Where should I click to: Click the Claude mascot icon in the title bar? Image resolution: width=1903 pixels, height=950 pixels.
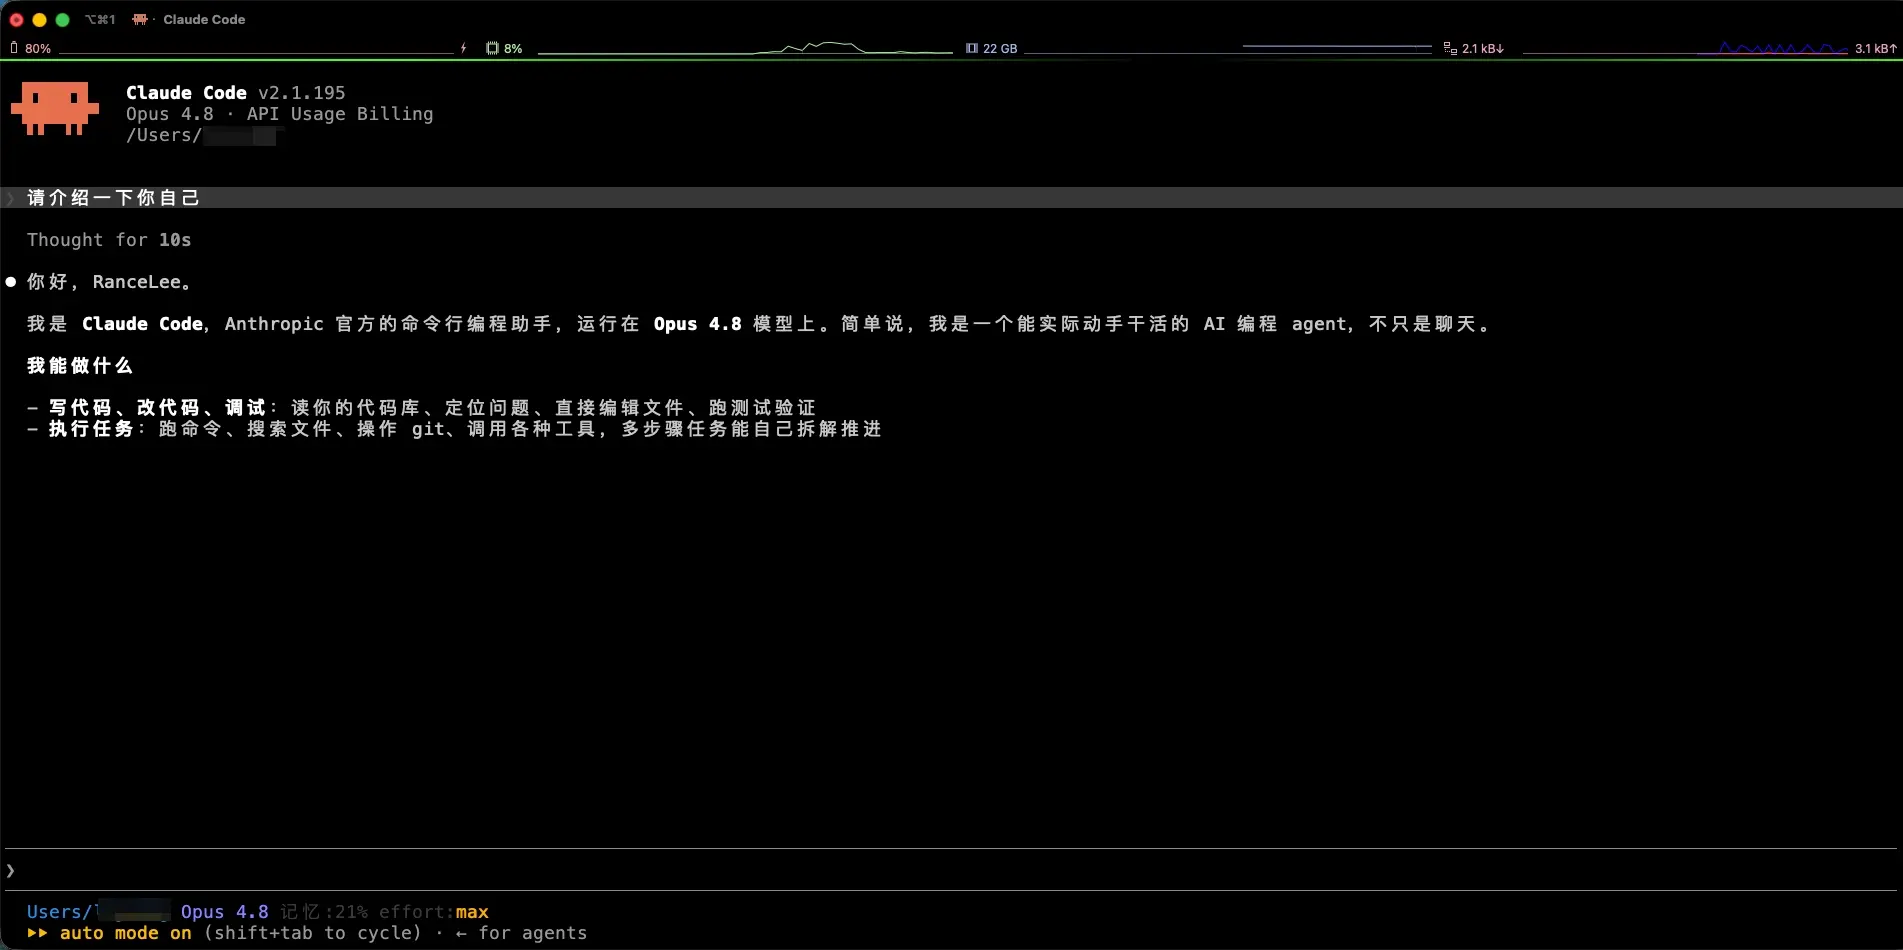(140, 19)
